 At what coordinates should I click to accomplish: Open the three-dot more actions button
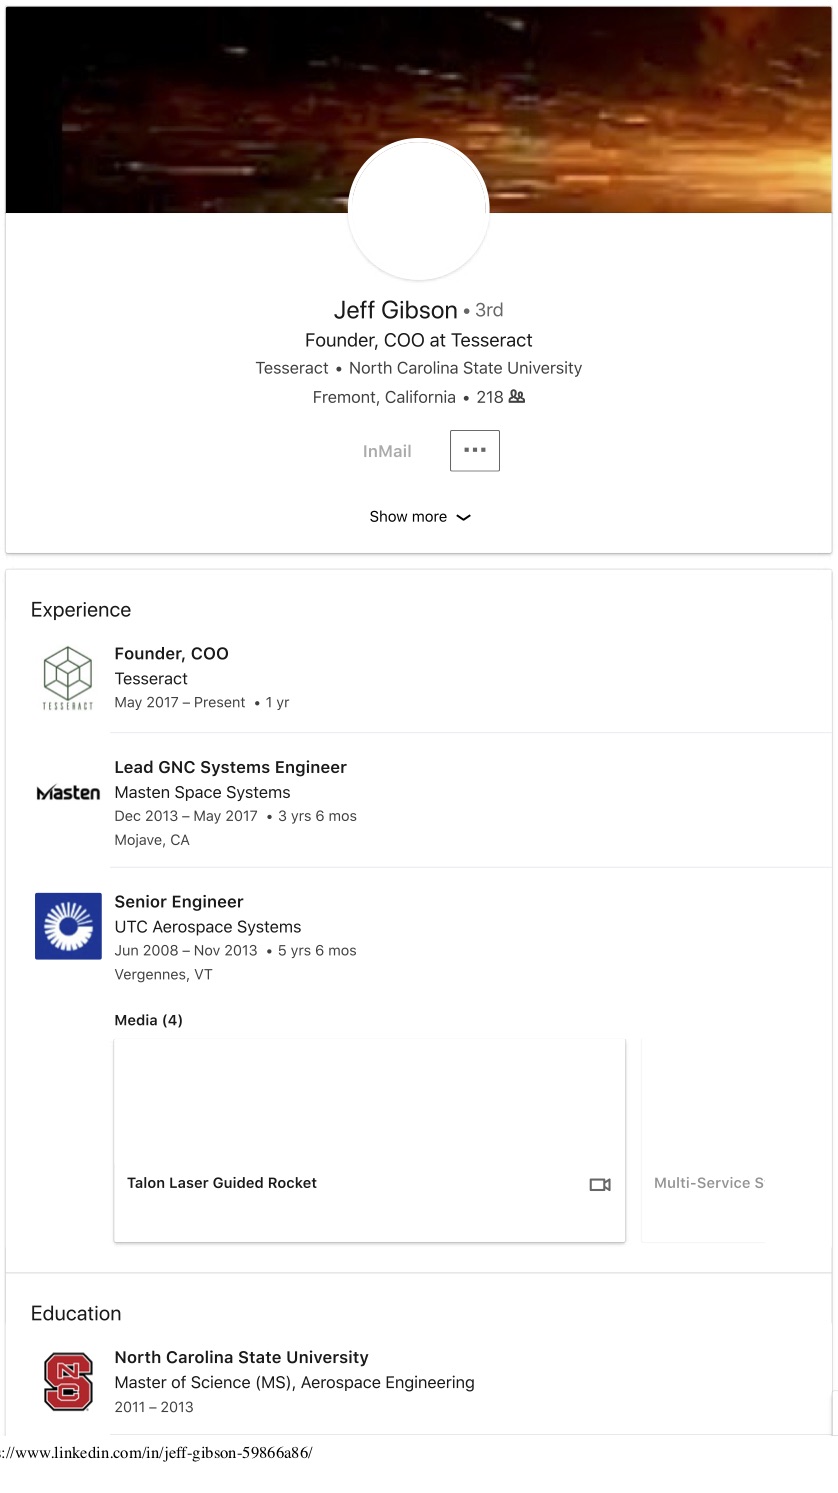[474, 451]
